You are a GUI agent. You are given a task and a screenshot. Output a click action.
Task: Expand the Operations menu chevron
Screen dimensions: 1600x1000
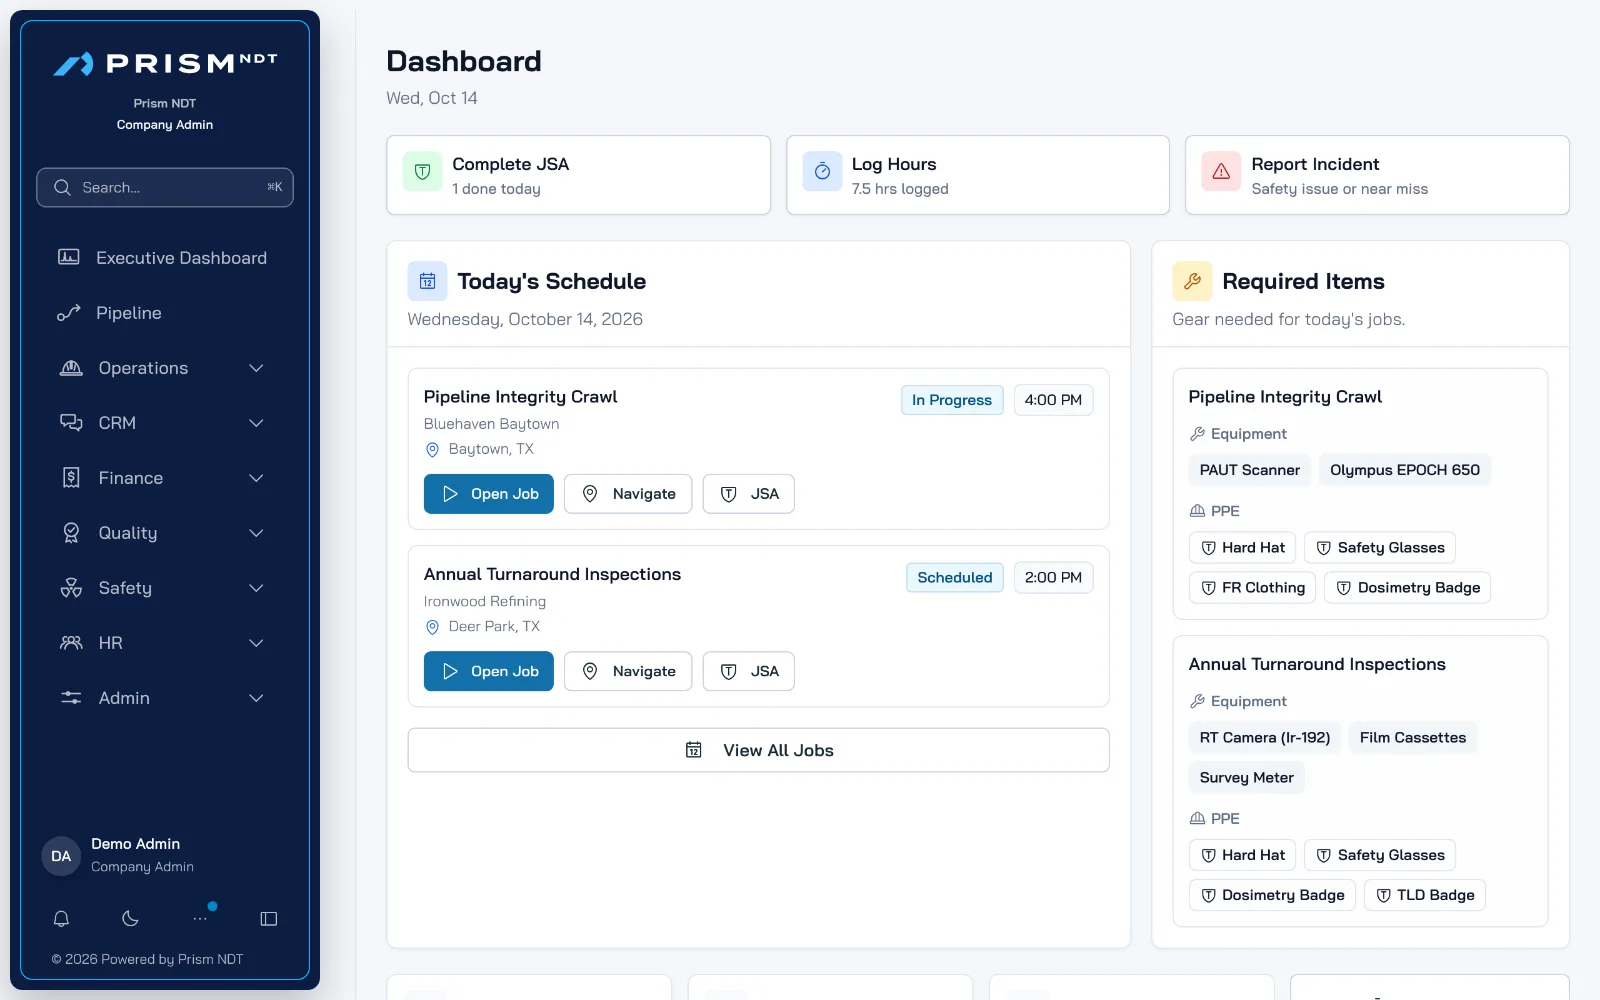tap(256, 368)
